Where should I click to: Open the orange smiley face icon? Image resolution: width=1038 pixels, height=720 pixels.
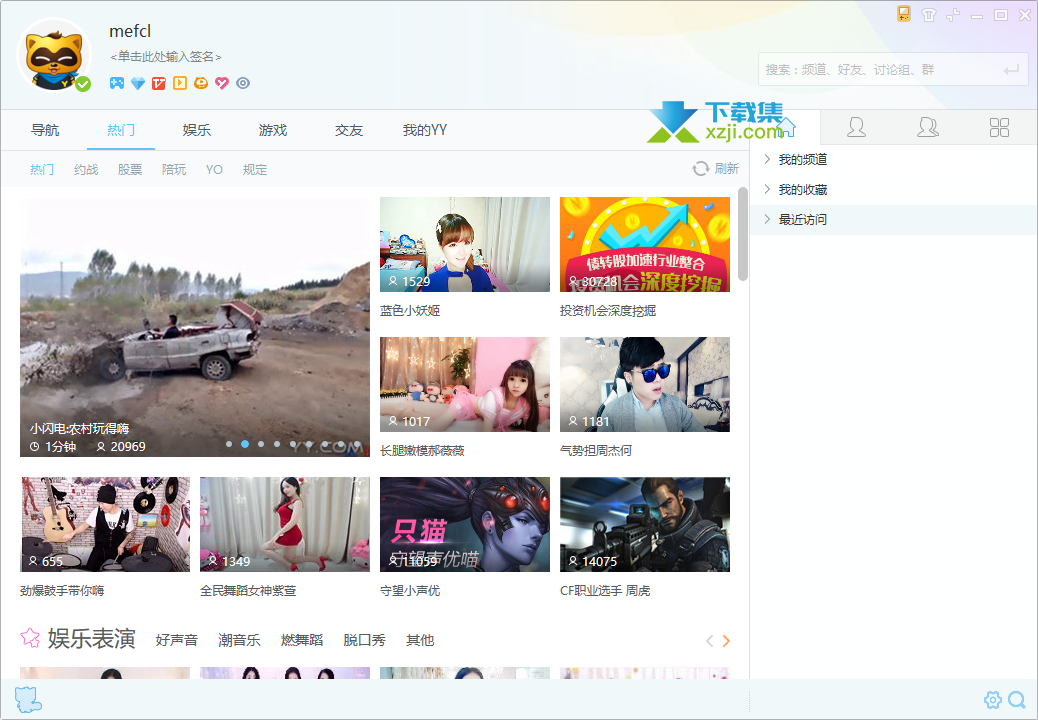tap(201, 83)
